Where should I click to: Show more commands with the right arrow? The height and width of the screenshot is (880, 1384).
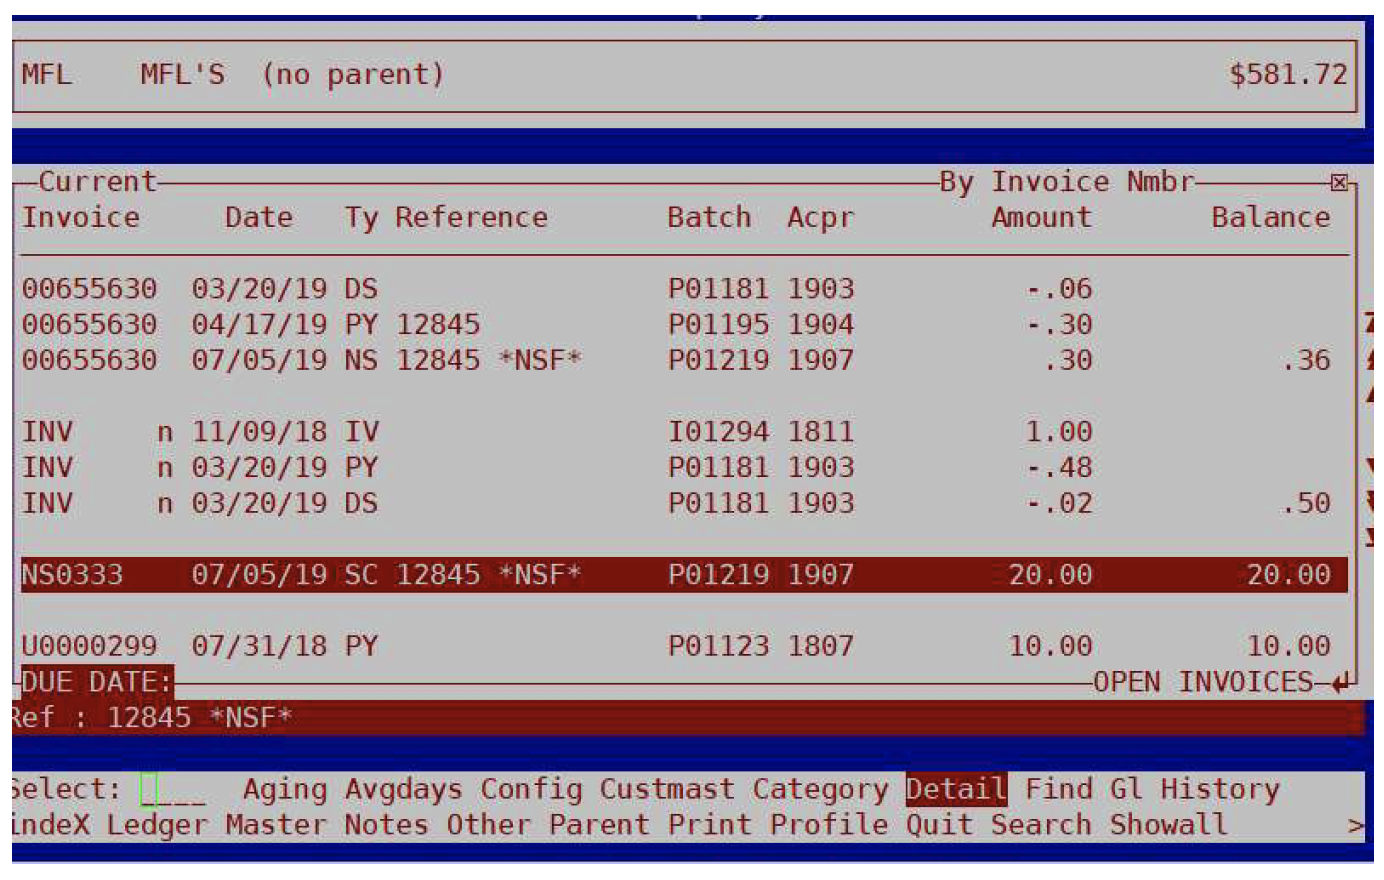[1355, 825]
